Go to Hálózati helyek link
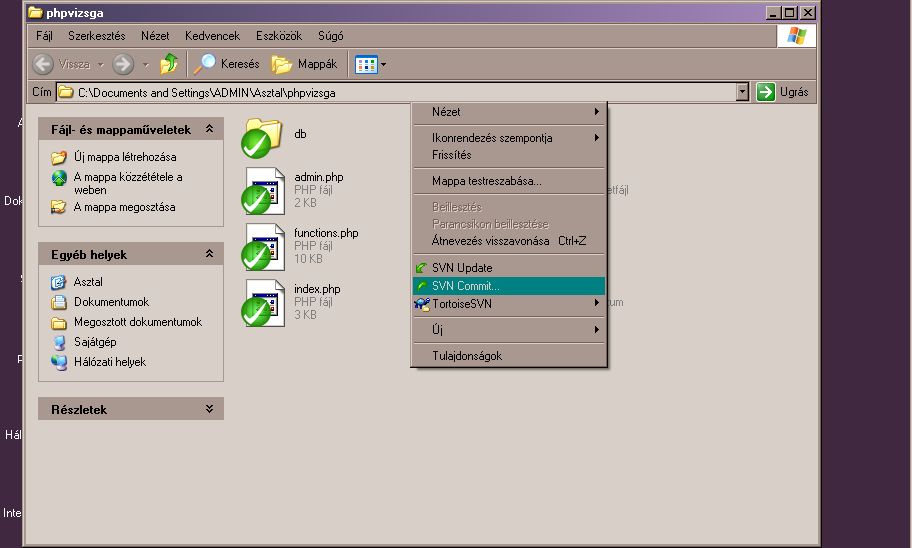Image resolution: width=912 pixels, height=548 pixels. (x=110, y=362)
